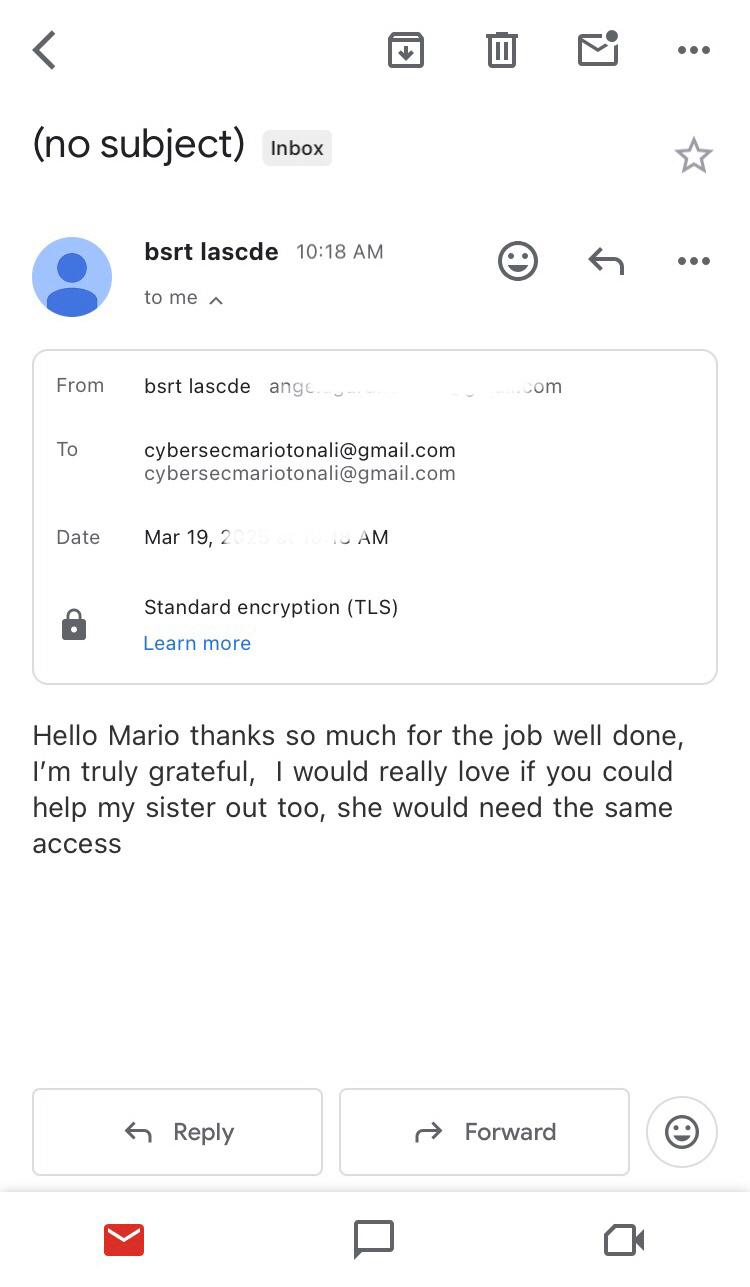Select the Mail tab at bottom

pyautogui.click(x=123, y=1239)
